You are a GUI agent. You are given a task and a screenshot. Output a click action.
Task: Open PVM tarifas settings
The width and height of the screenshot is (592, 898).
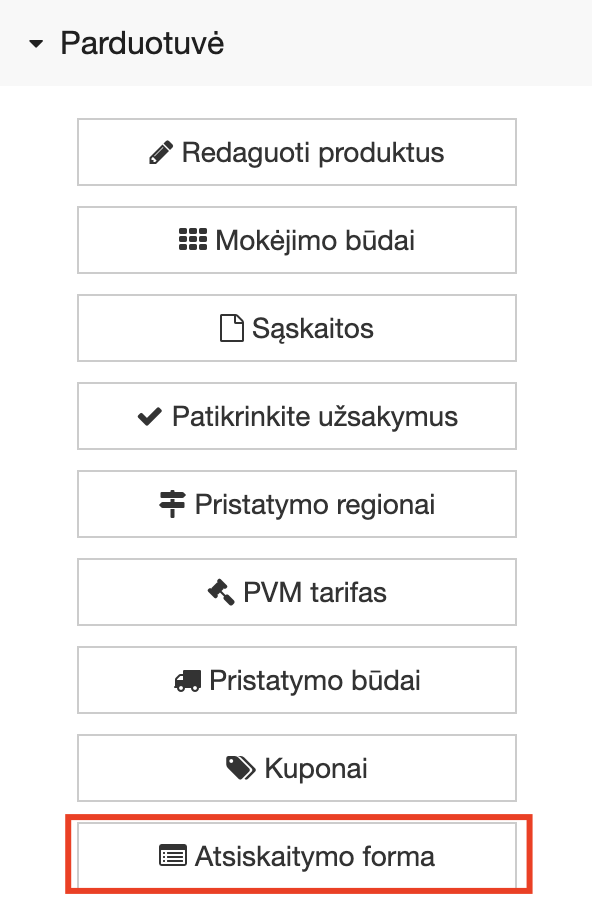click(x=296, y=591)
